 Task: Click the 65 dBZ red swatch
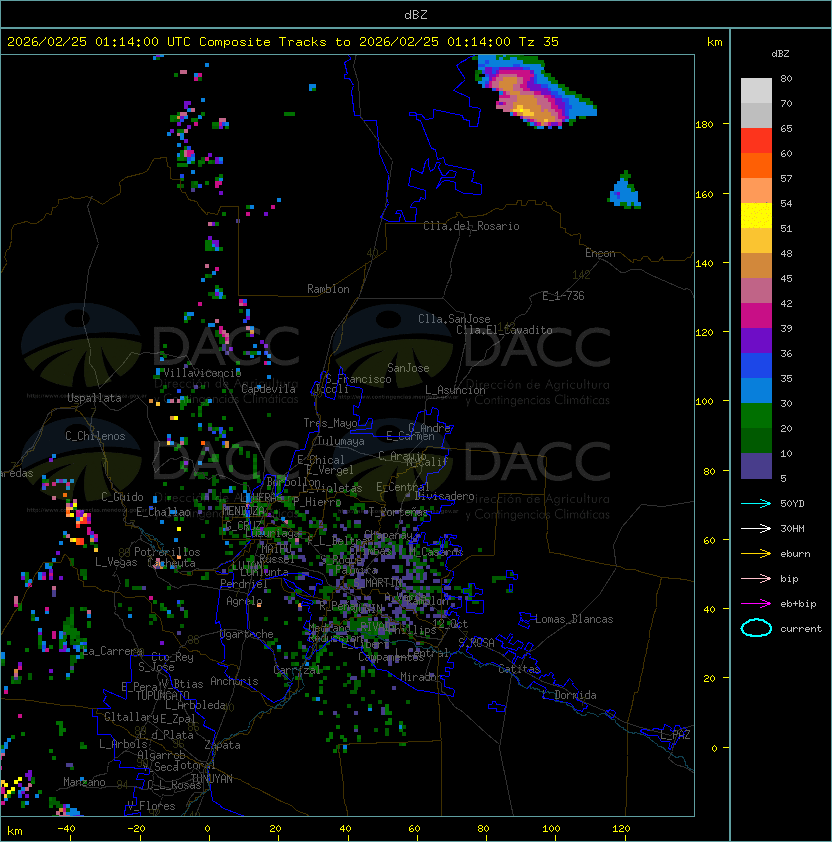click(756, 141)
